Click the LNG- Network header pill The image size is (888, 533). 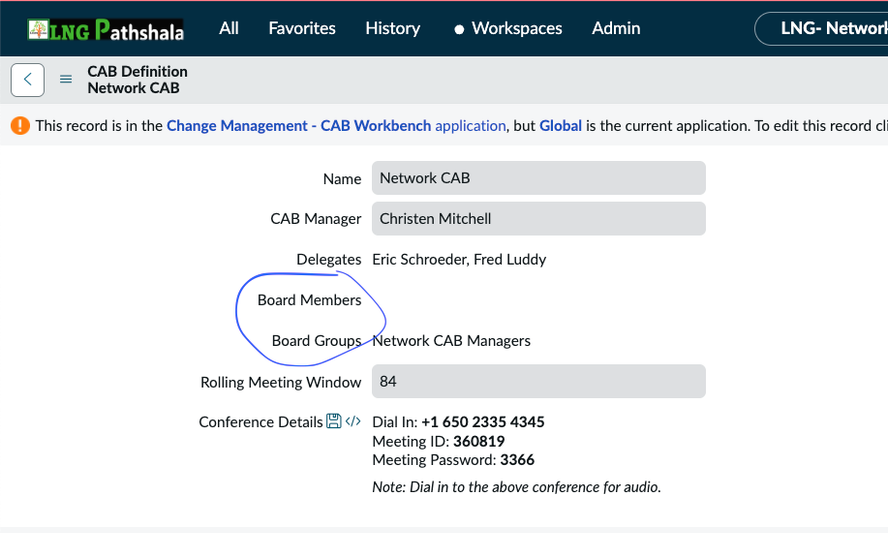825,28
